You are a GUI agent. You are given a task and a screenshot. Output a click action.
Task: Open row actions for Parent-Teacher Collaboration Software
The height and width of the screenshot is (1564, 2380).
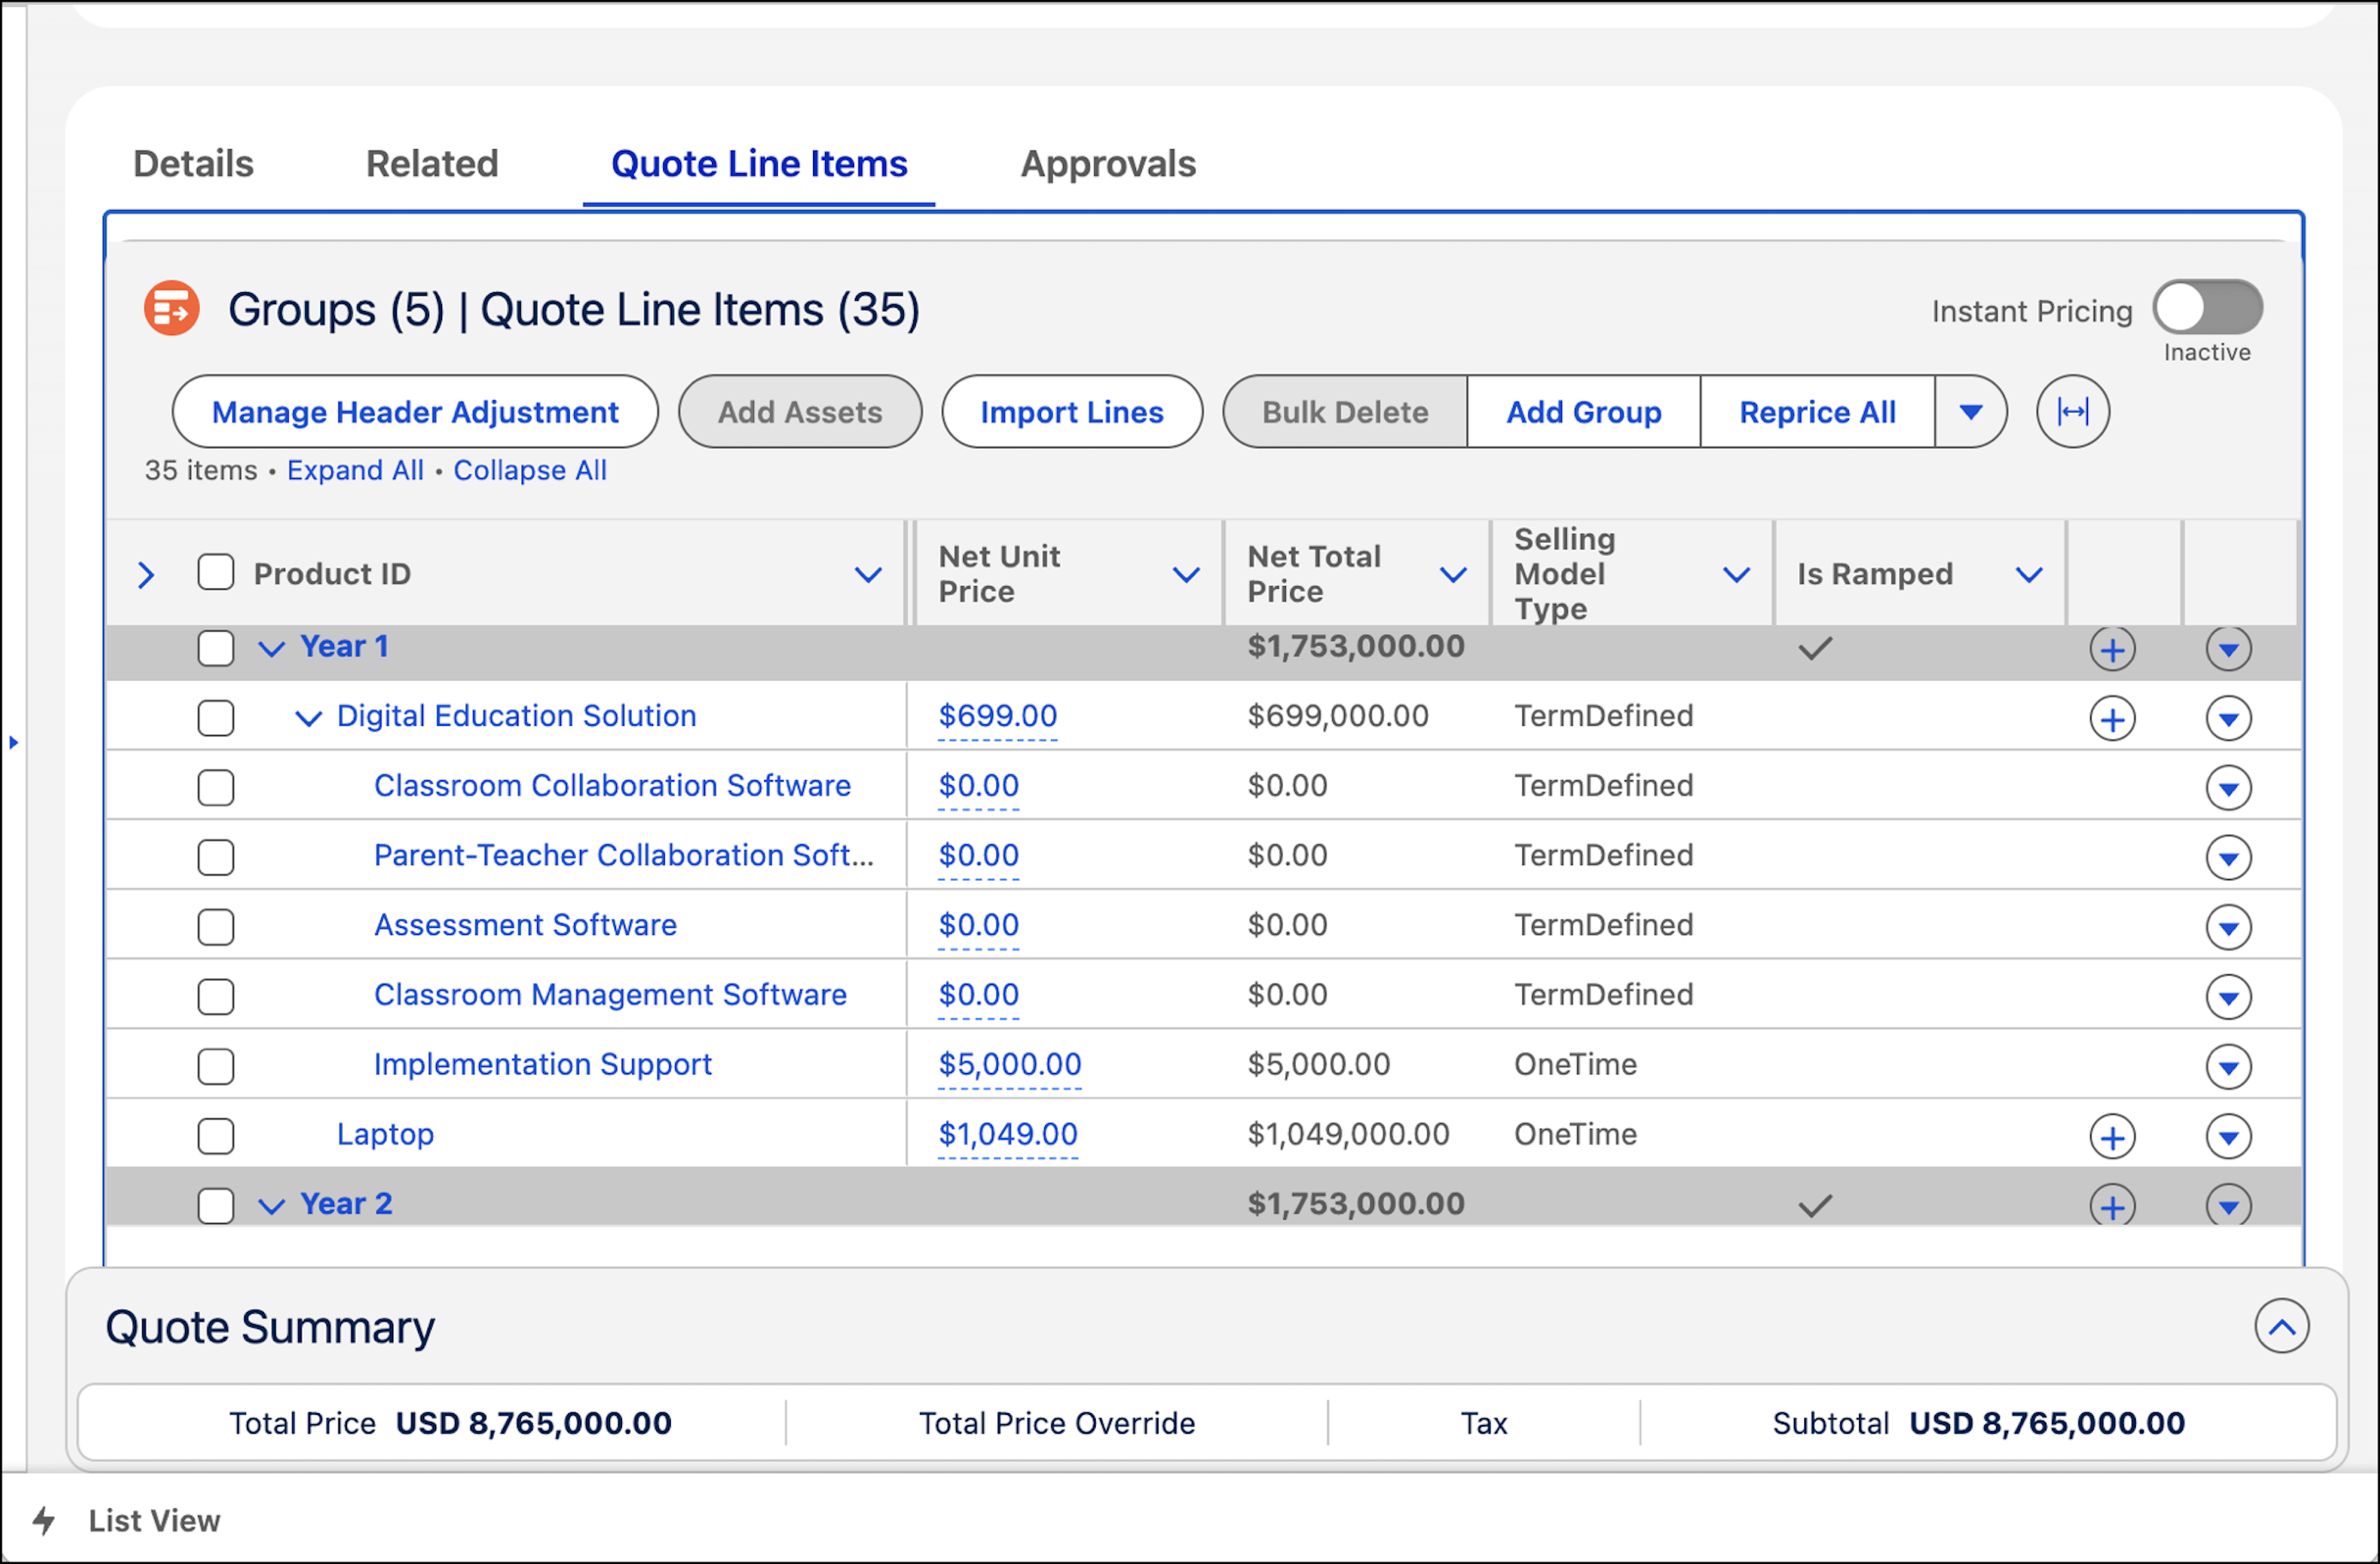coord(2228,857)
